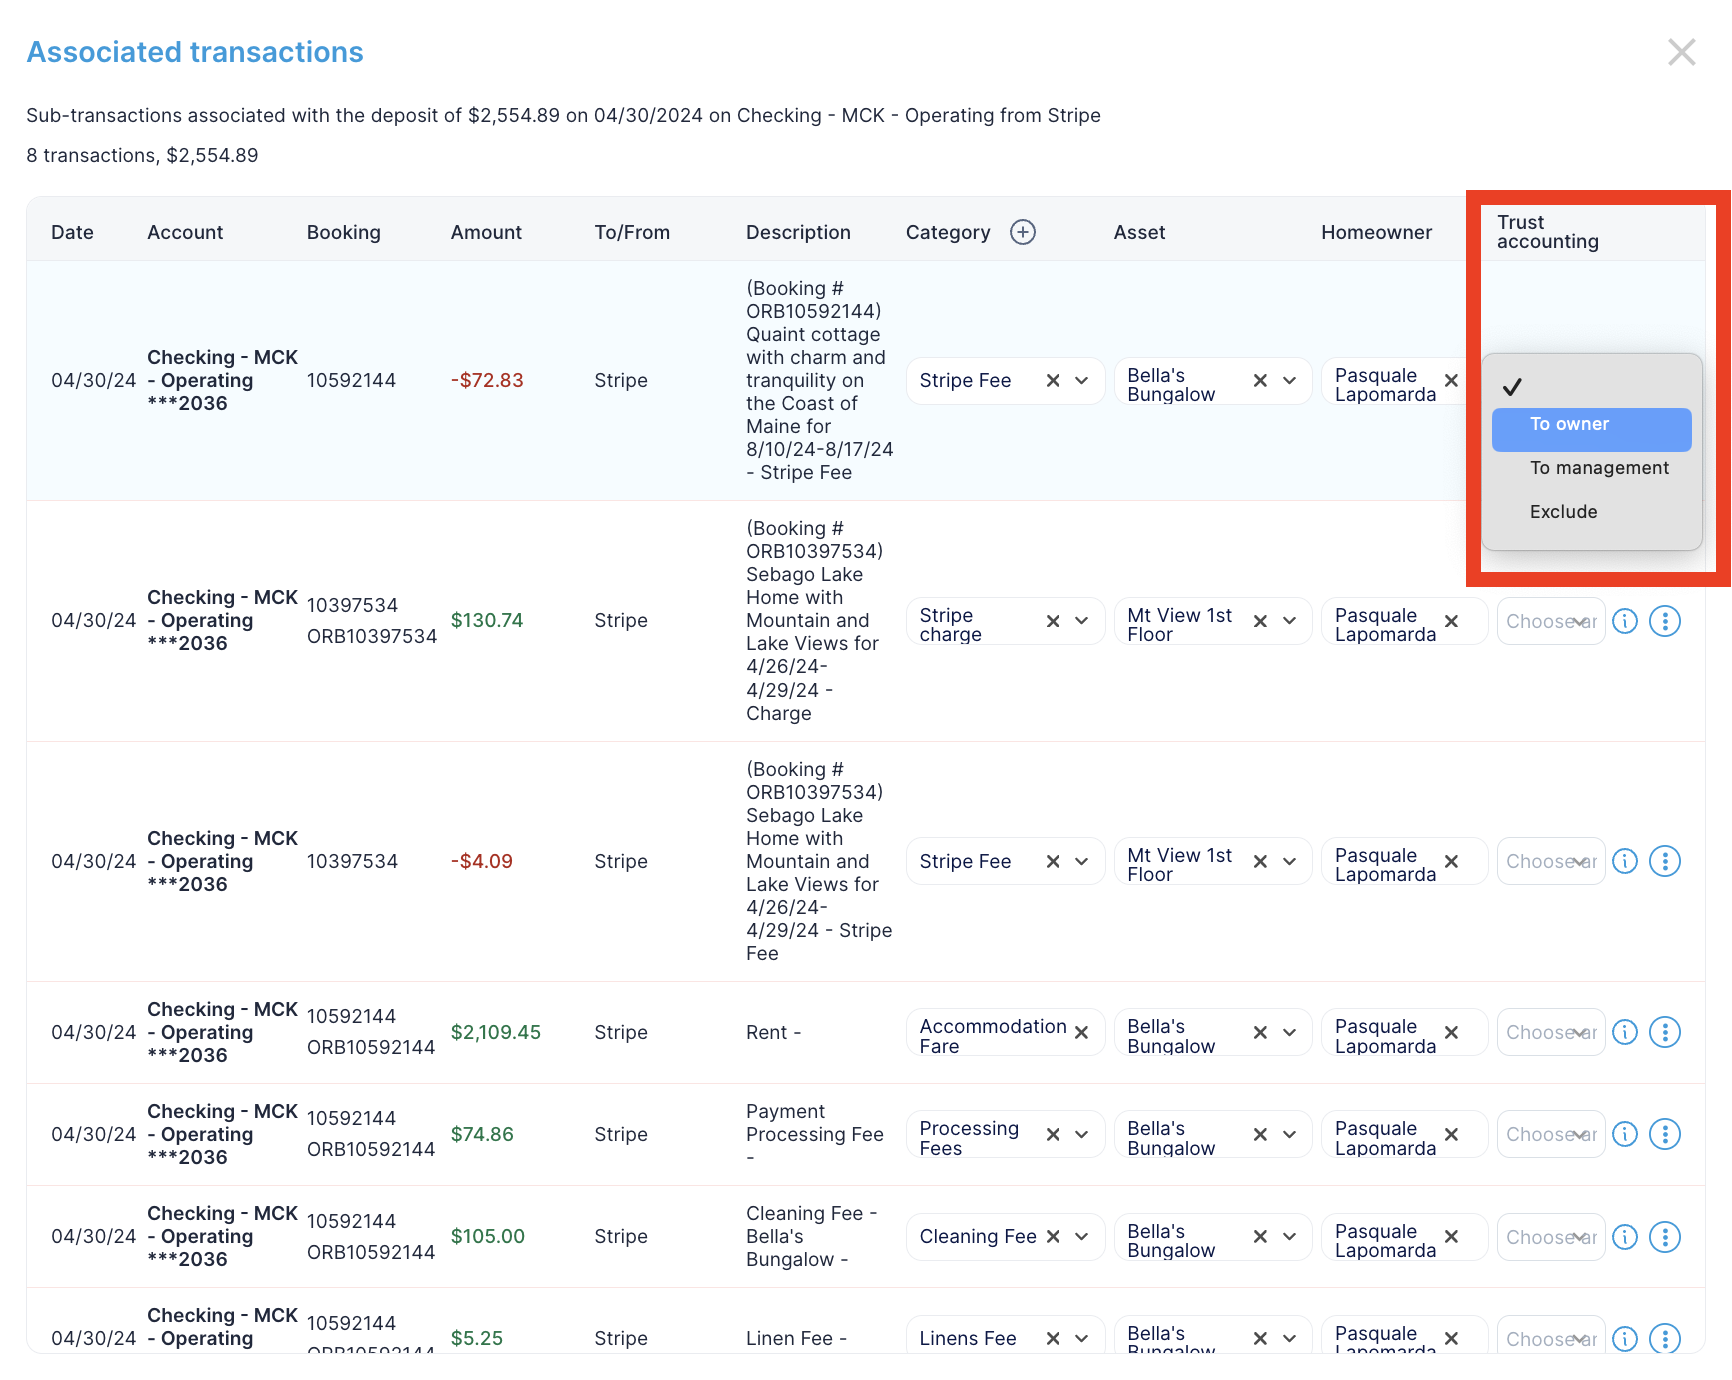Open more options for $105.00 transaction
The image size is (1732, 1380).
pyautogui.click(x=1665, y=1237)
